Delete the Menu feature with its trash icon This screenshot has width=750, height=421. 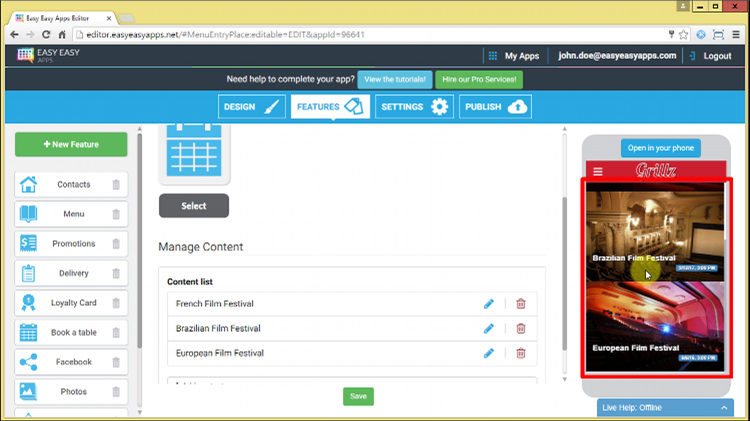[116, 214]
